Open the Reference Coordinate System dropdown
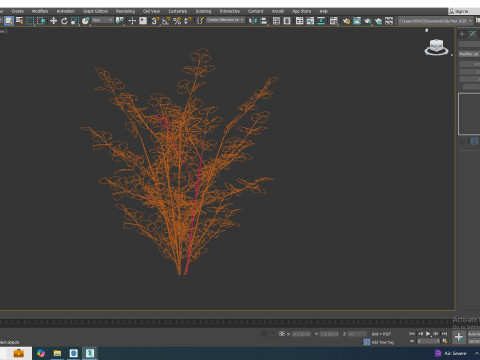The image size is (480, 360). pos(103,20)
